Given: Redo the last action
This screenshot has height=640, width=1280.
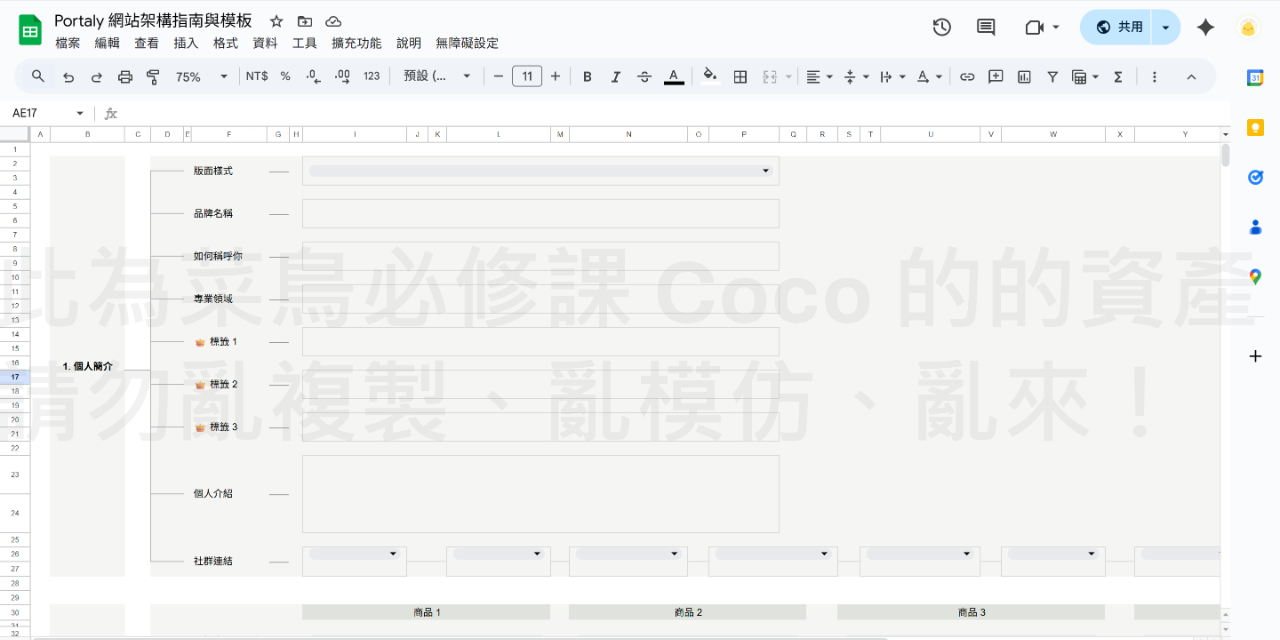Looking at the screenshot, I should click(97, 76).
